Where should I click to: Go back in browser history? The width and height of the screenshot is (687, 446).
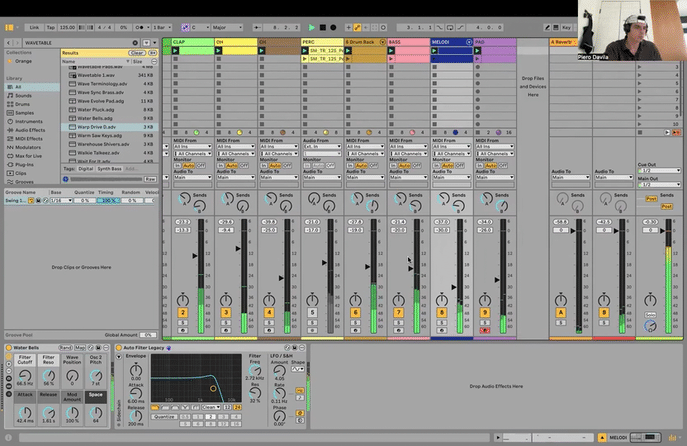[8, 43]
